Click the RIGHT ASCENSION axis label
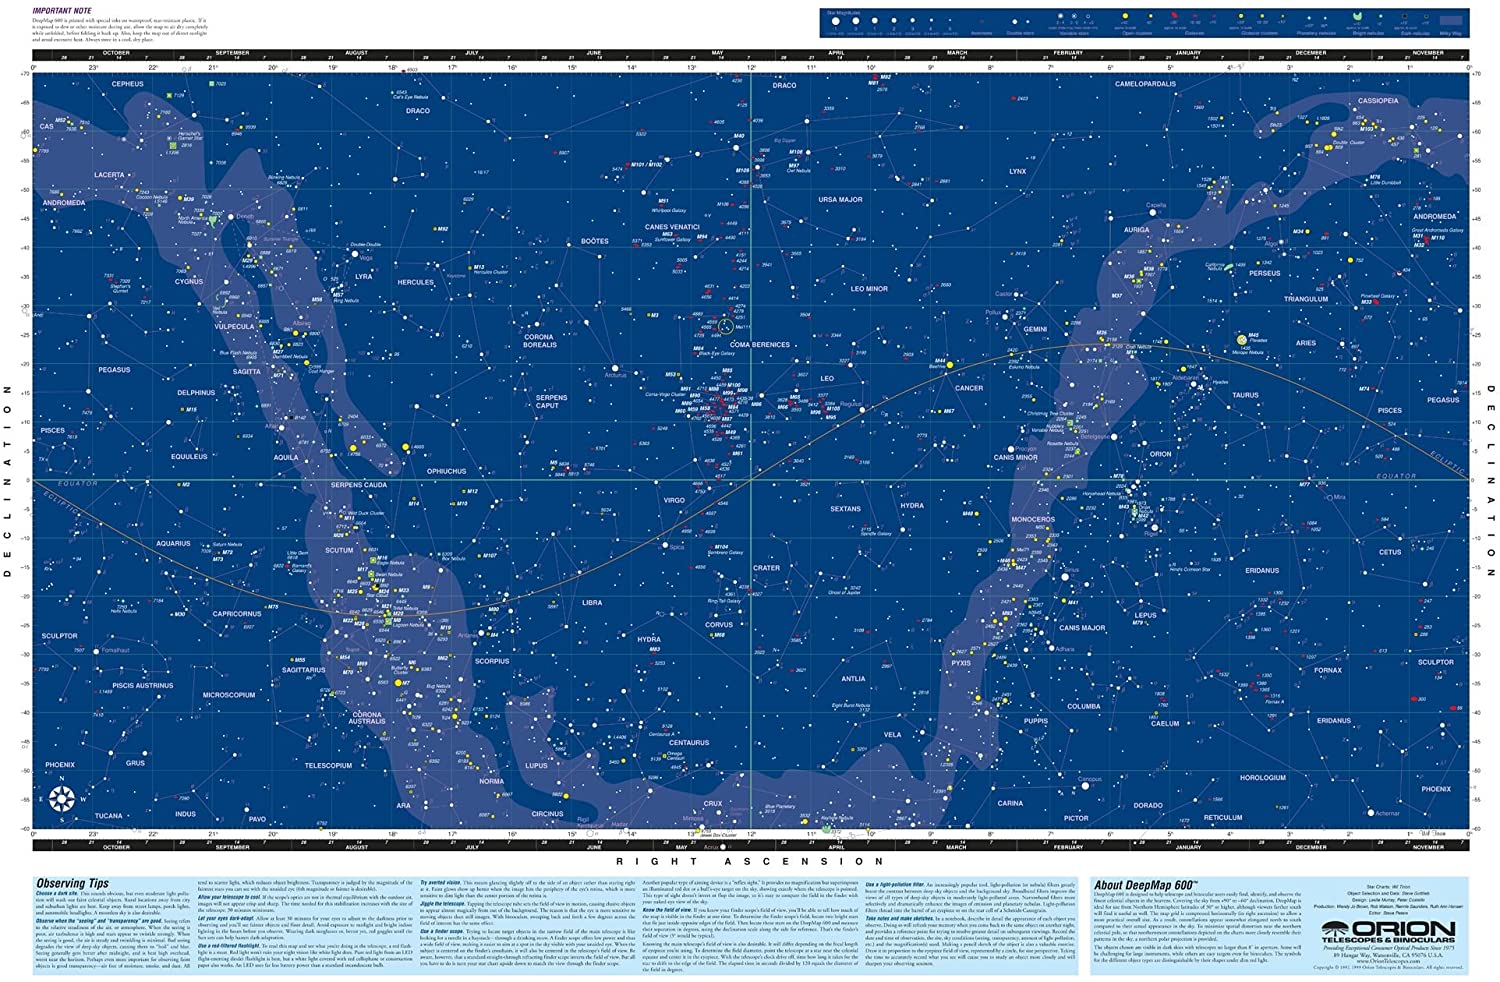 click(750, 861)
